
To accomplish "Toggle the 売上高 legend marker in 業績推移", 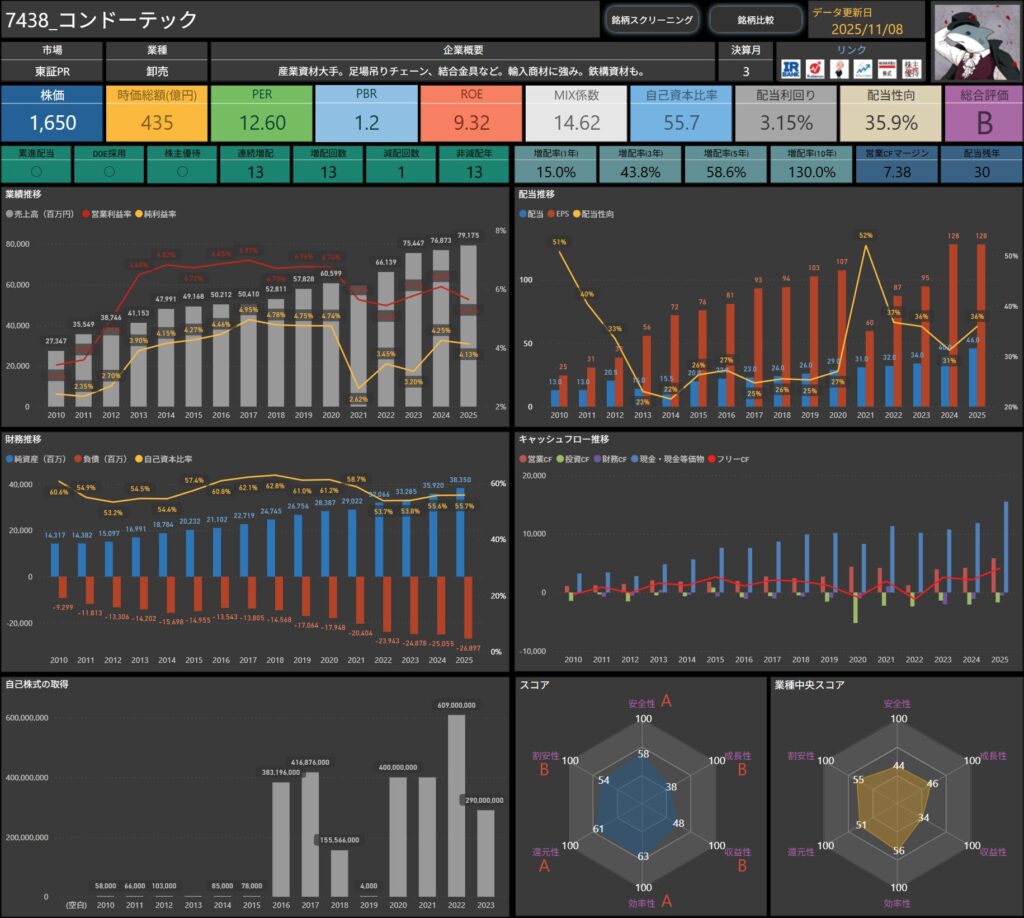I will tap(10, 215).
